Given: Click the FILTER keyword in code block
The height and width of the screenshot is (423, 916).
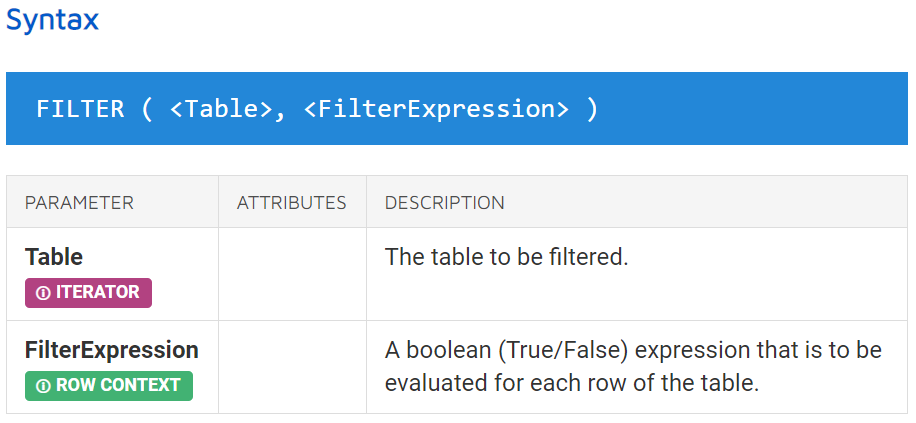Looking at the screenshot, I should click(x=80, y=109).
